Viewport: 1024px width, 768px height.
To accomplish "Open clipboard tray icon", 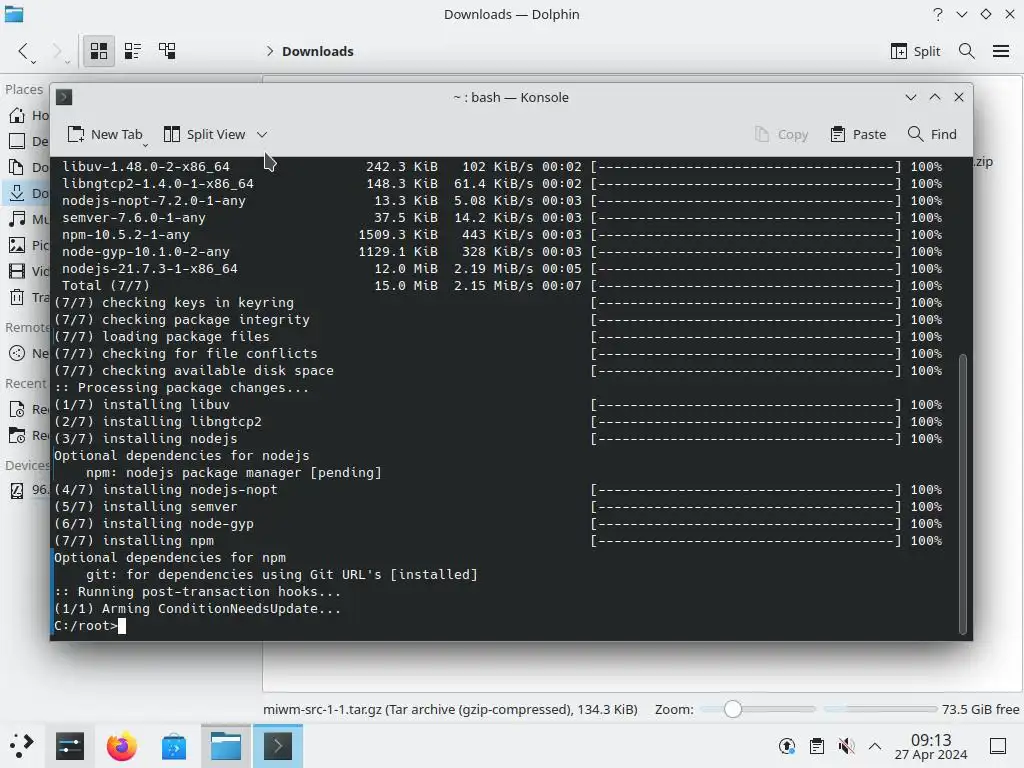I will [x=816, y=746].
